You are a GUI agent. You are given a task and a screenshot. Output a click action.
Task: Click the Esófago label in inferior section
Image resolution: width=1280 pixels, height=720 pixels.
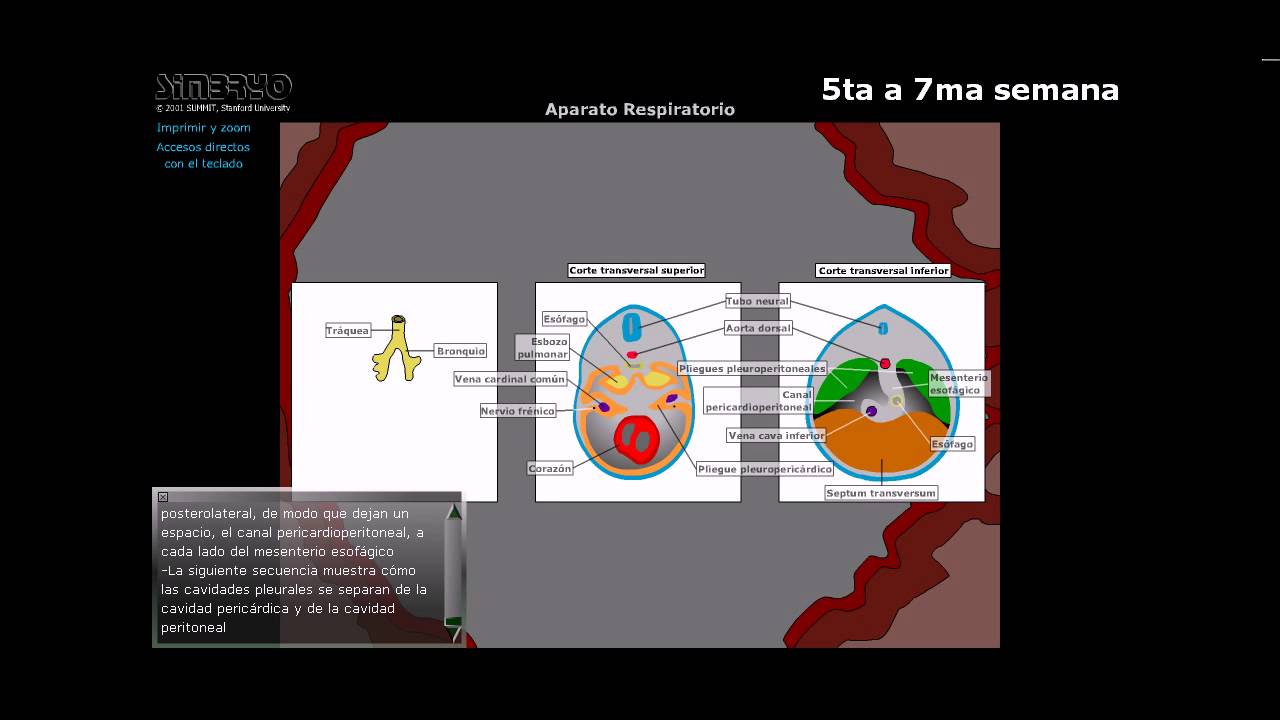click(x=952, y=444)
